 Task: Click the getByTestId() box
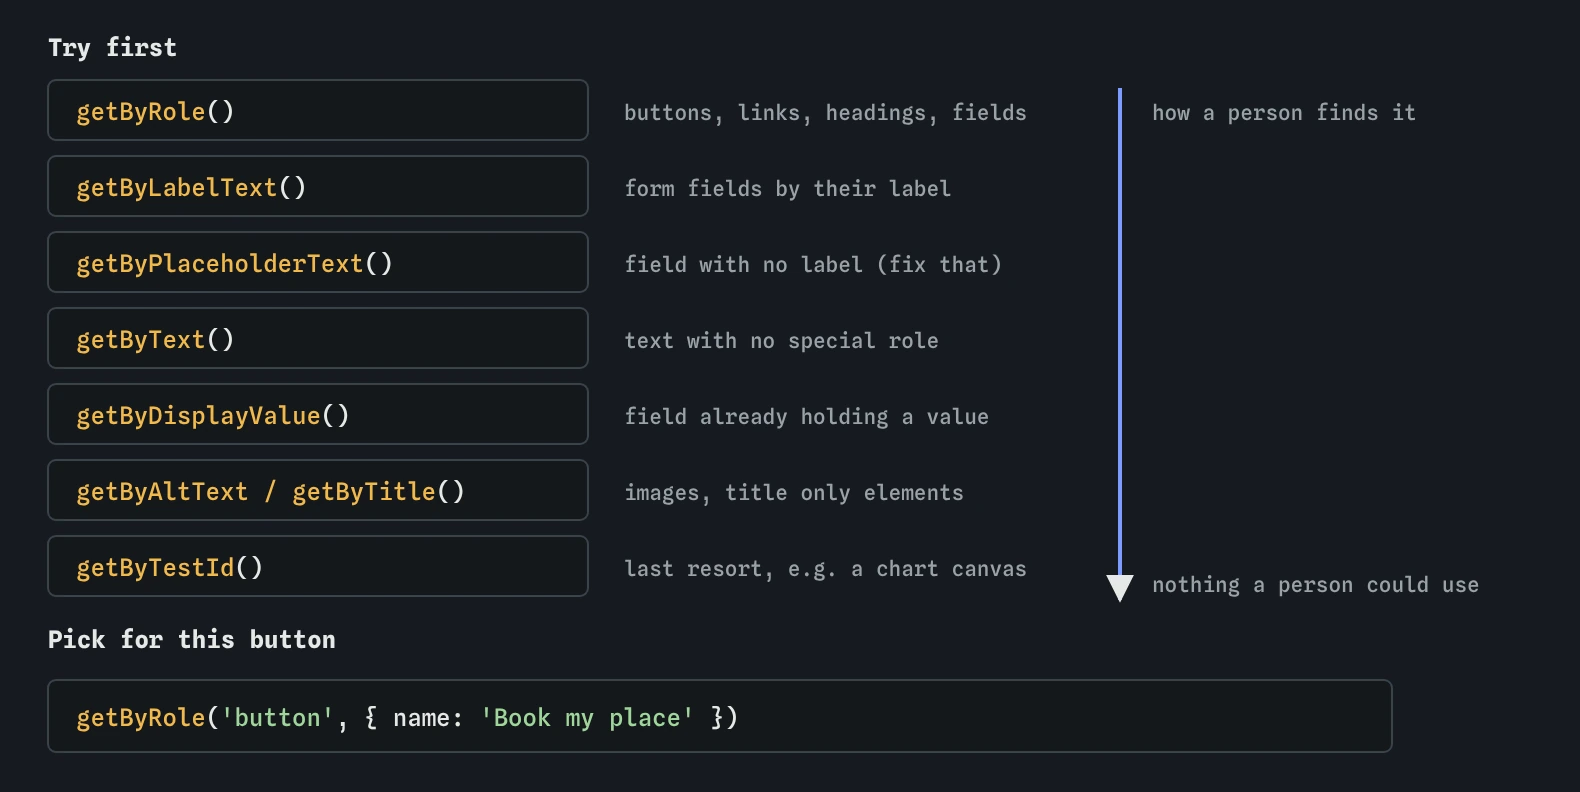coord(318,566)
